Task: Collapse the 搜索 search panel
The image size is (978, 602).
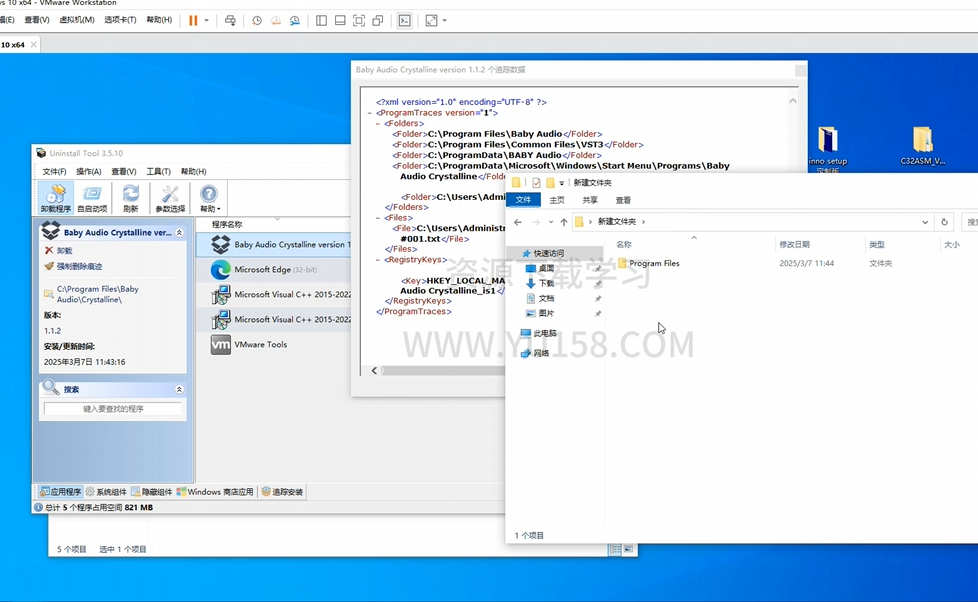Action: click(179, 389)
